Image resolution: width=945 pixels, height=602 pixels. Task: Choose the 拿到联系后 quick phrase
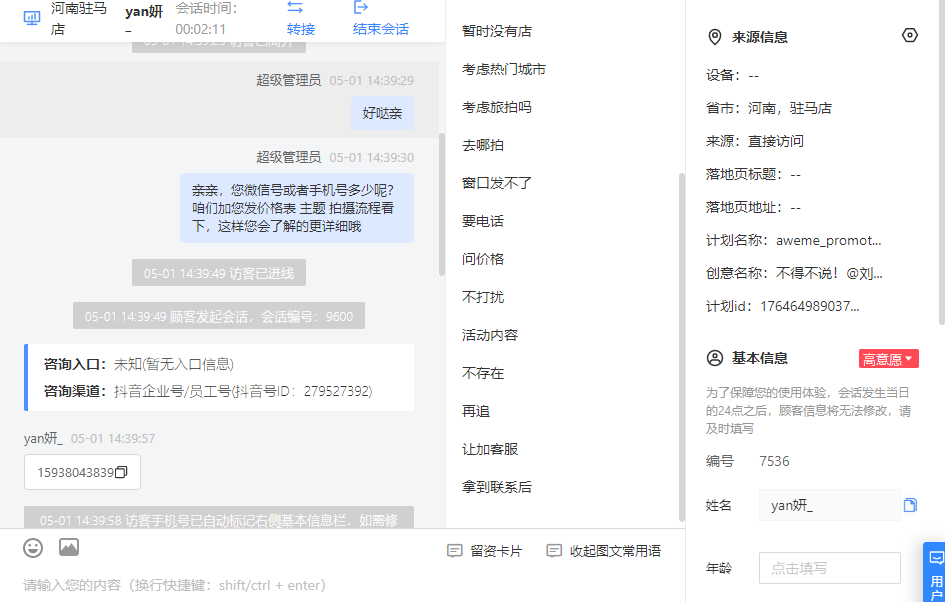(497, 487)
